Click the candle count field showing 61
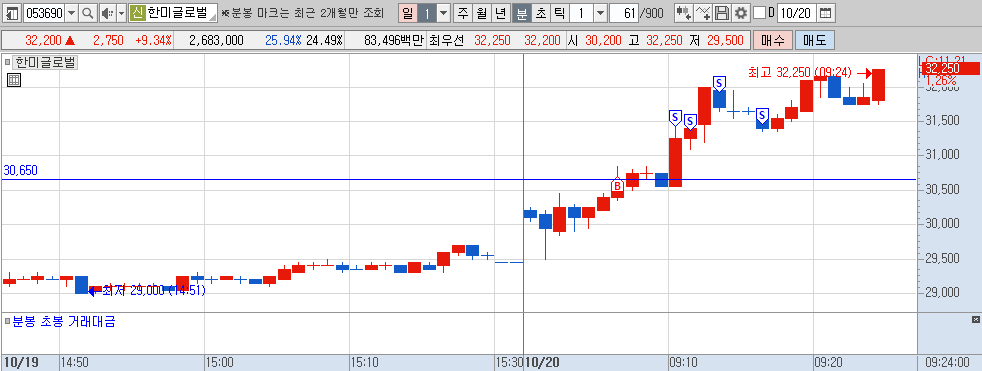 tap(623, 13)
